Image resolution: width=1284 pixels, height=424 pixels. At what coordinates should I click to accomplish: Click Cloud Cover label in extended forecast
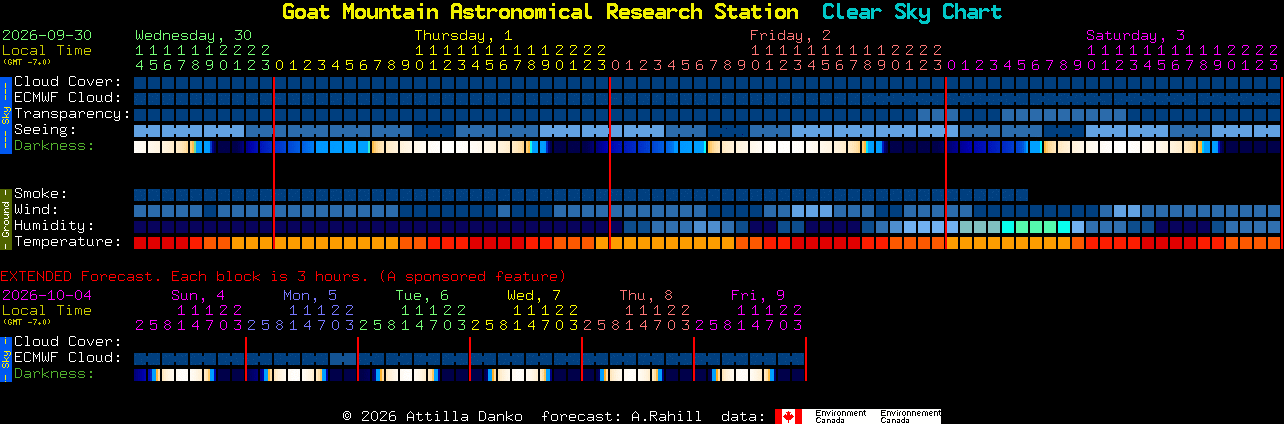[x=68, y=342]
